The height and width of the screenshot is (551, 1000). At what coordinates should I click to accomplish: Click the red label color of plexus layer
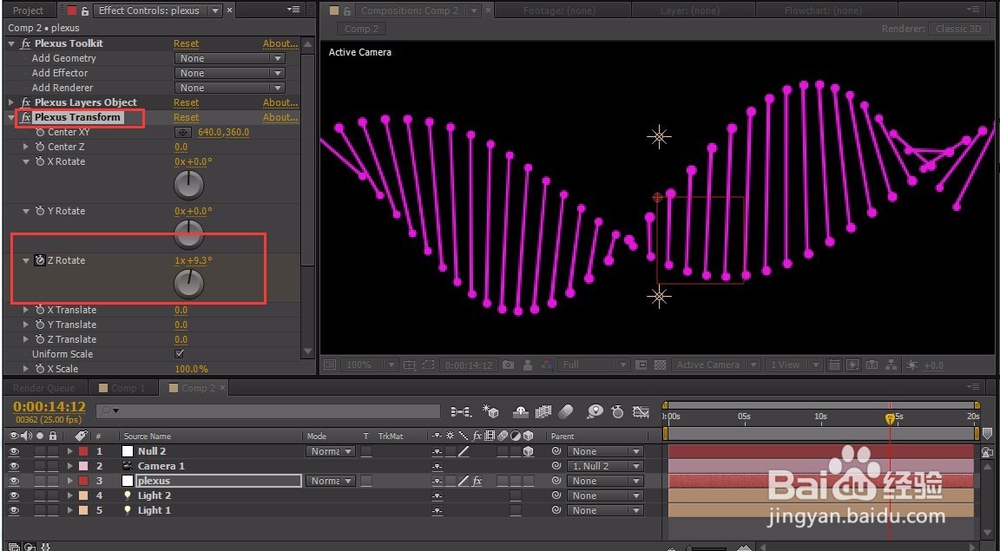pyautogui.click(x=84, y=481)
